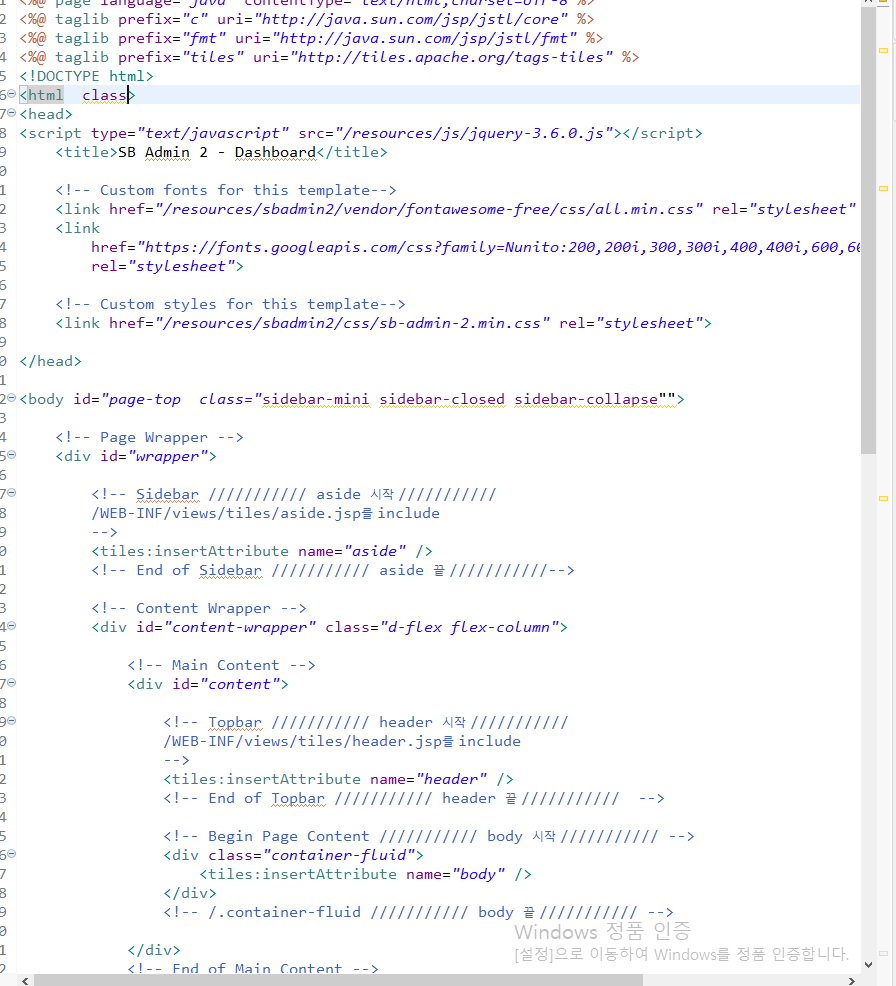This screenshot has height=986, width=896.
Task: Click tiles:insertAttribute name aside tag
Action: (262, 551)
